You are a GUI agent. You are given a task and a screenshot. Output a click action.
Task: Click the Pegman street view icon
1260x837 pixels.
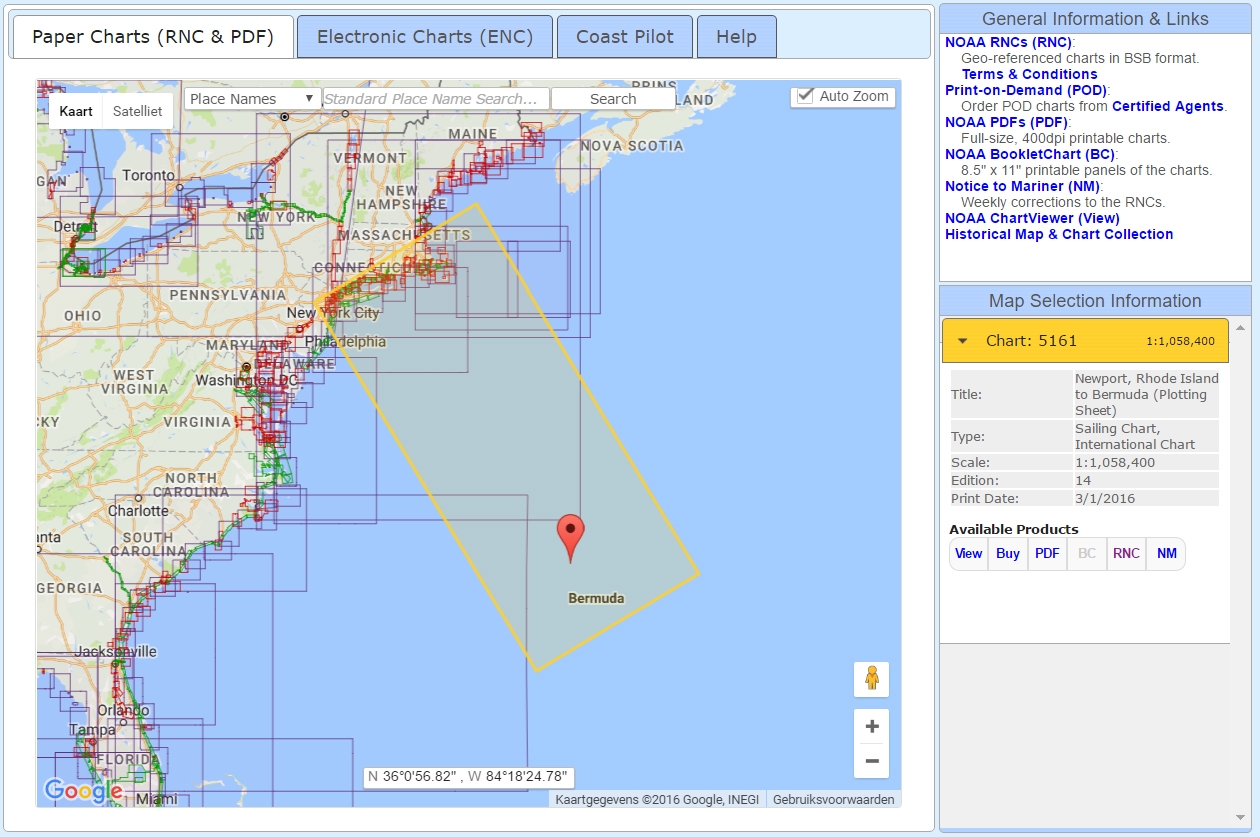click(871, 679)
